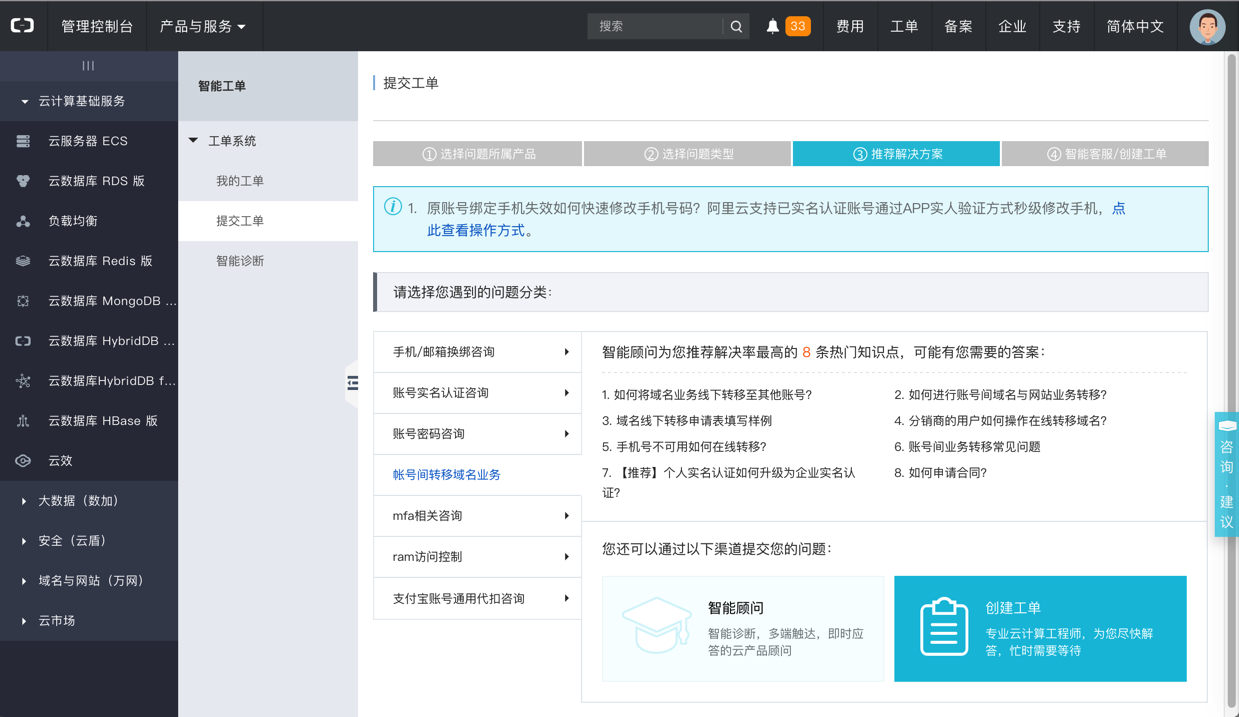Image resolution: width=1239 pixels, height=717 pixels.
Task: Click the first 云数据库 HybridDB icon
Action: [x=23, y=341]
